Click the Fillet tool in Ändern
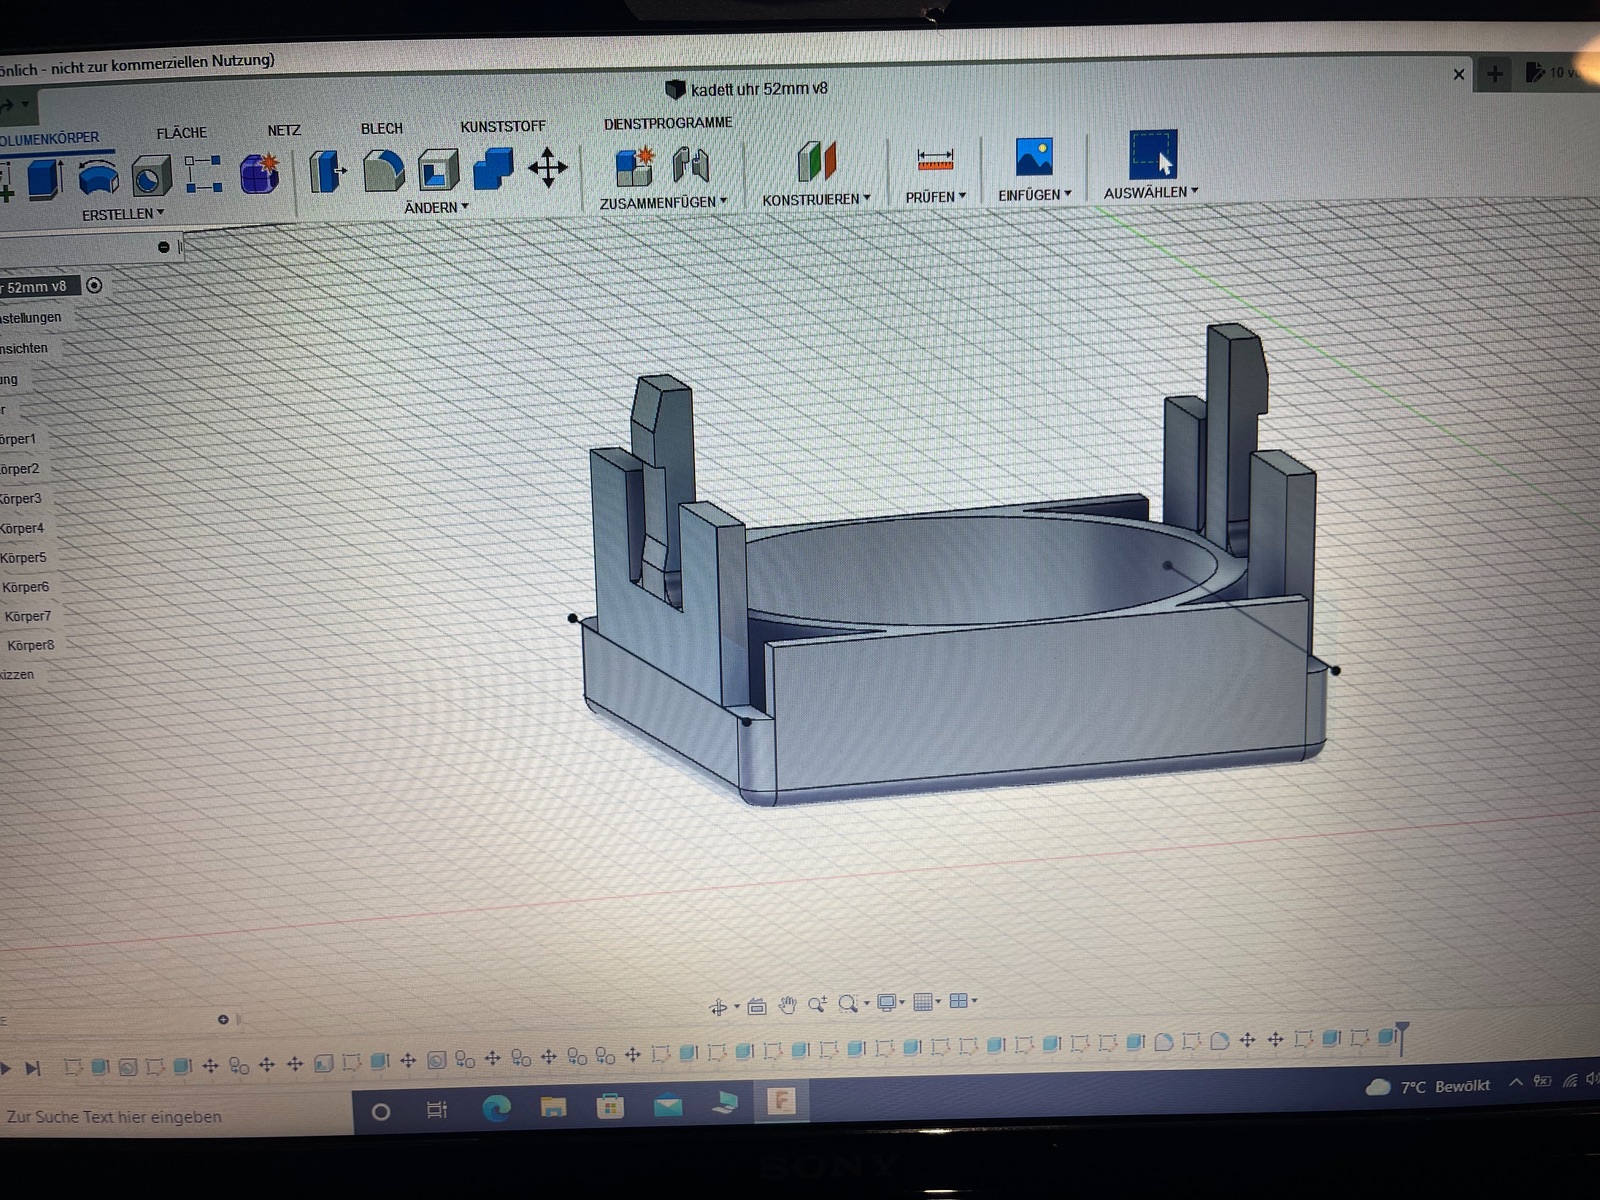The width and height of the screenshot is (1600, 1200). (x=383, y=171)
